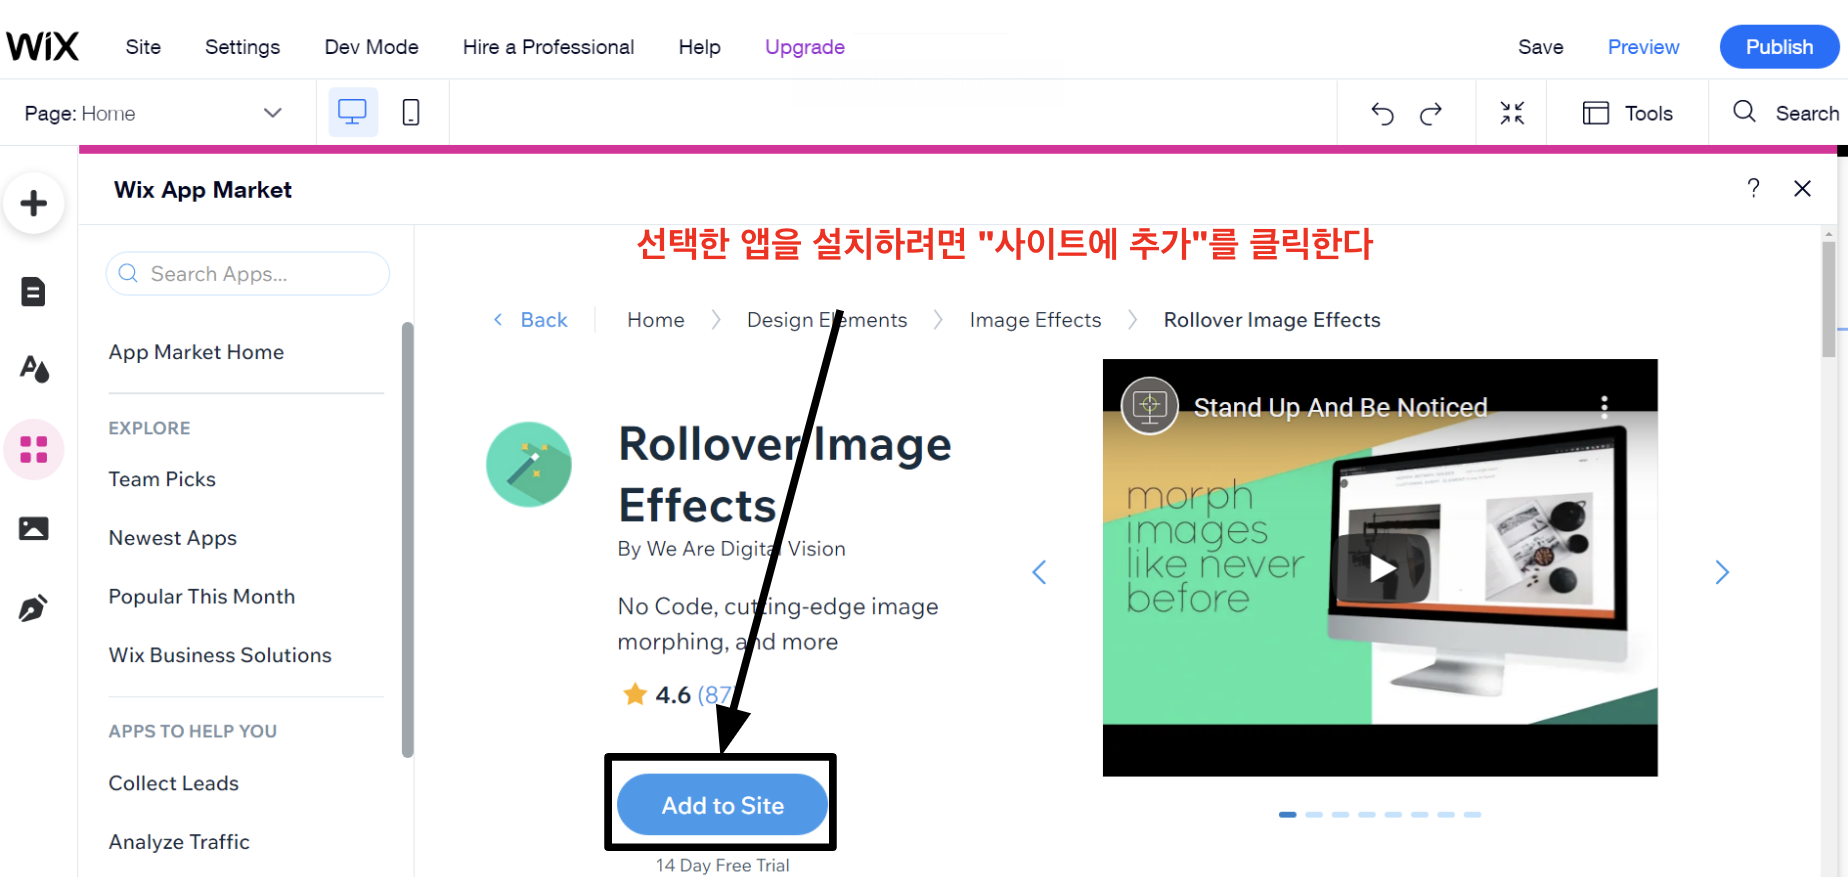Screen dimensions: 1848x877
Task: Open the Site menu
Action: (143, 47)
